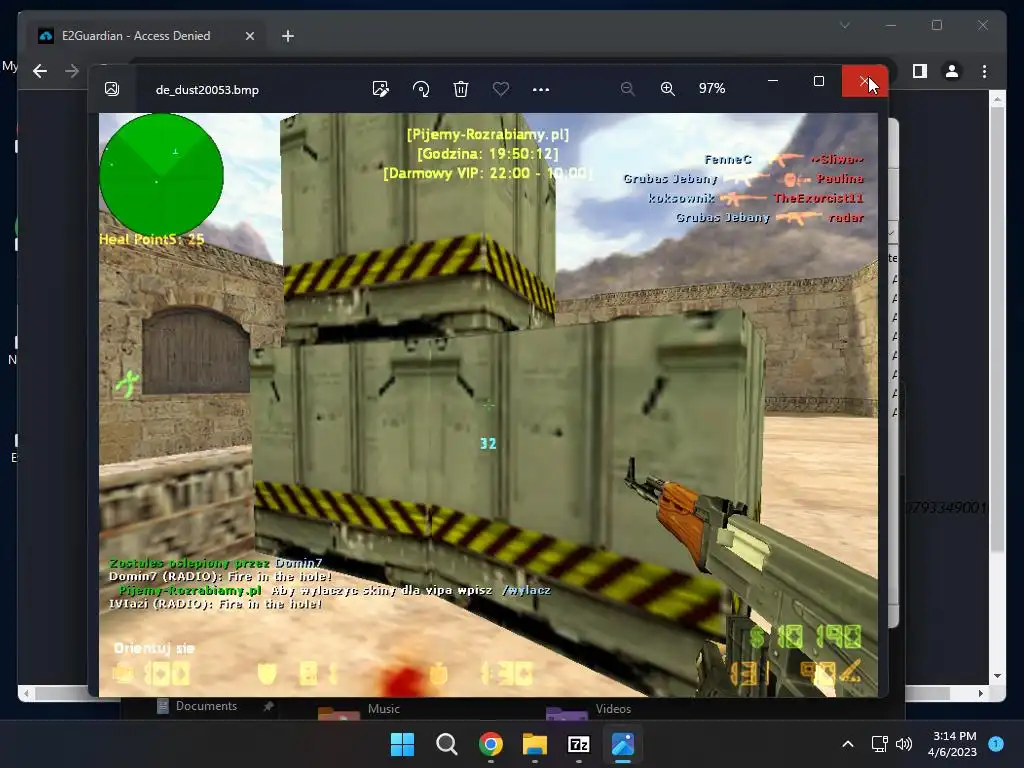Screen dimensions: 1024x768
Task: Maximize the Photos window
Action: click(x=818, y=81)
